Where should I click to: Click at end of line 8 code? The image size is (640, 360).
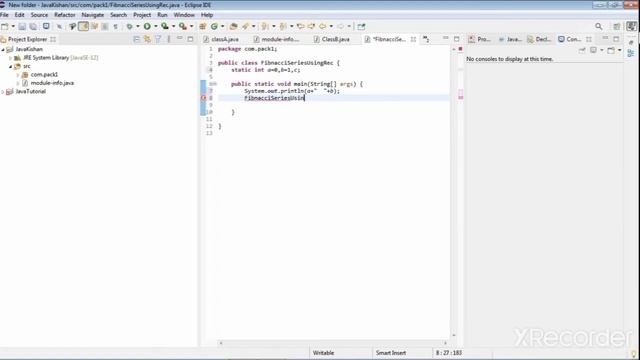(x=305, y=98)
